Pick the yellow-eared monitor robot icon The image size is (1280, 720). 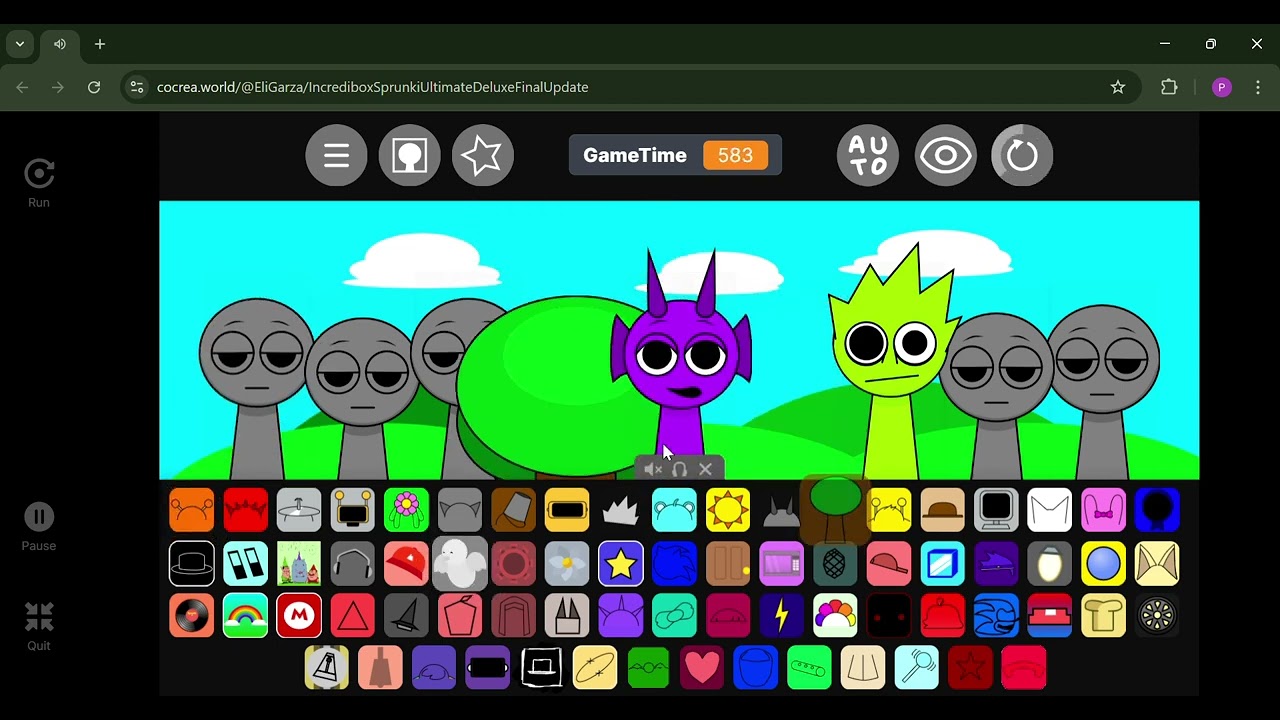352,510
